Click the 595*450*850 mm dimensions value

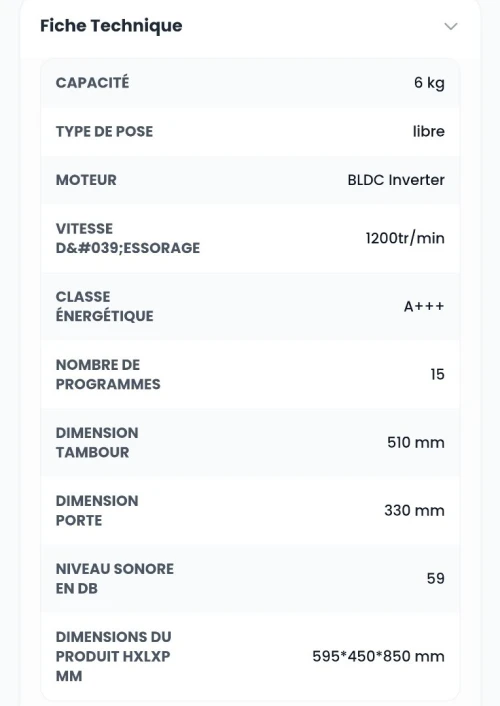point(378,656)
